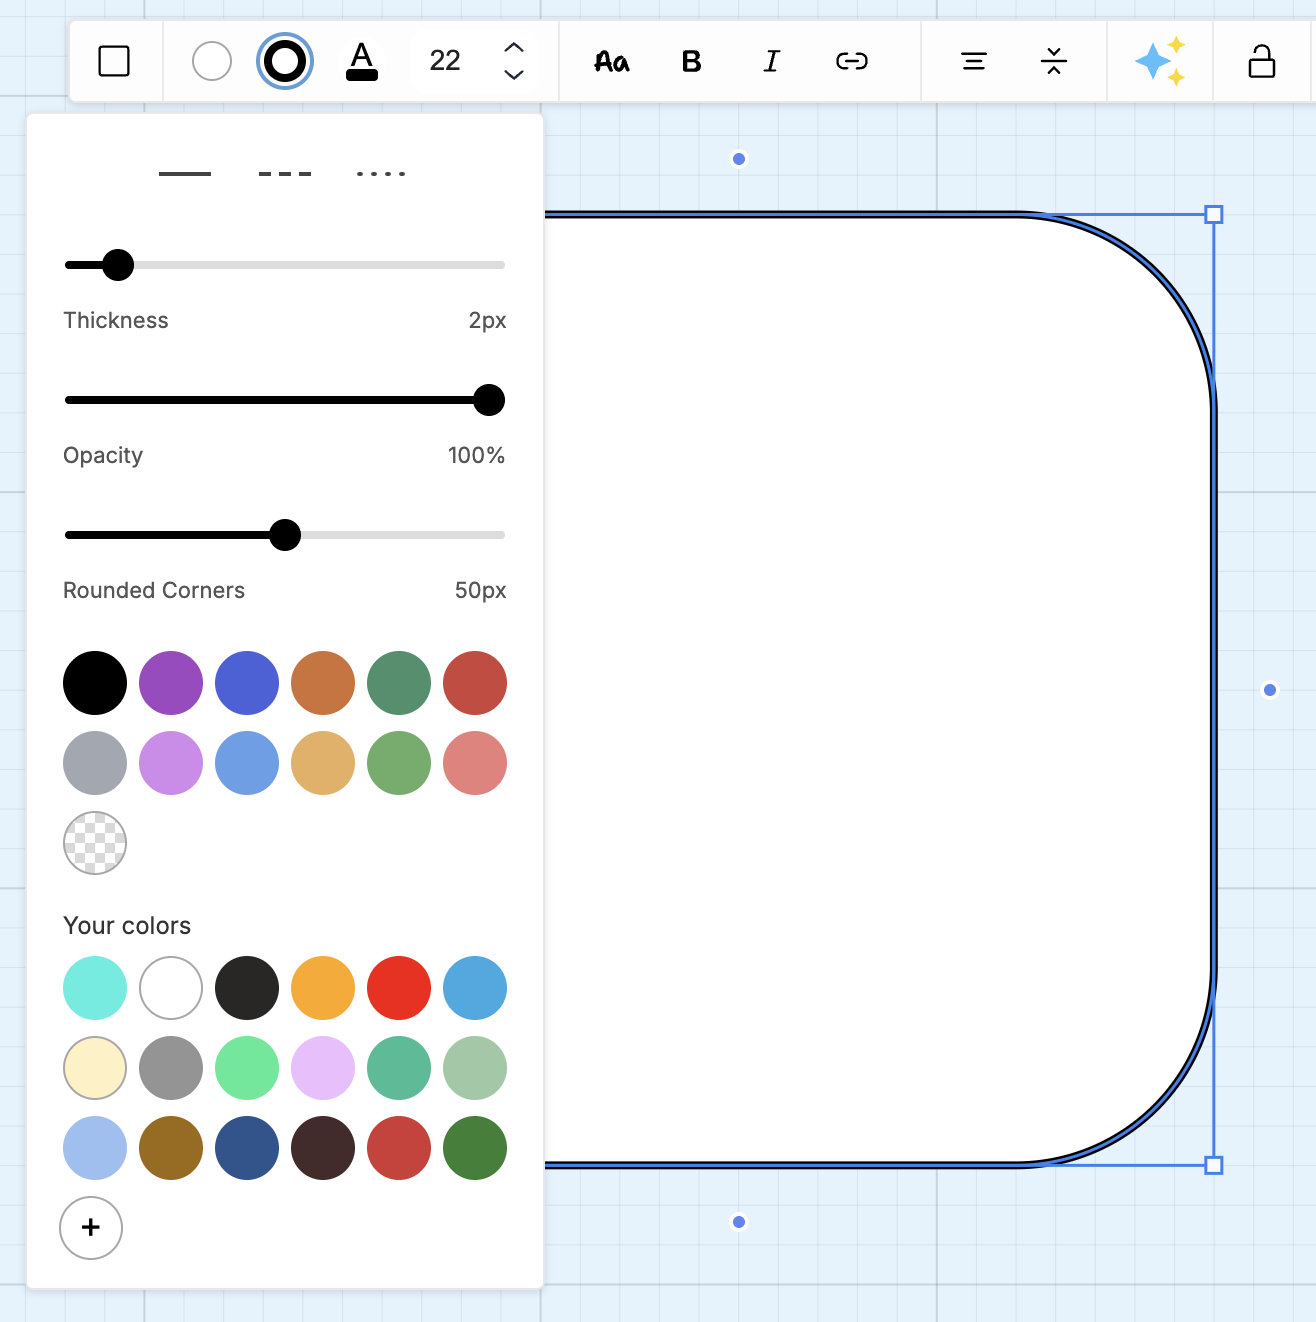1316x1322 pixels.
Task: Insert a link with the chain icon
Action: pyautogui.click(x=852, y=61)
